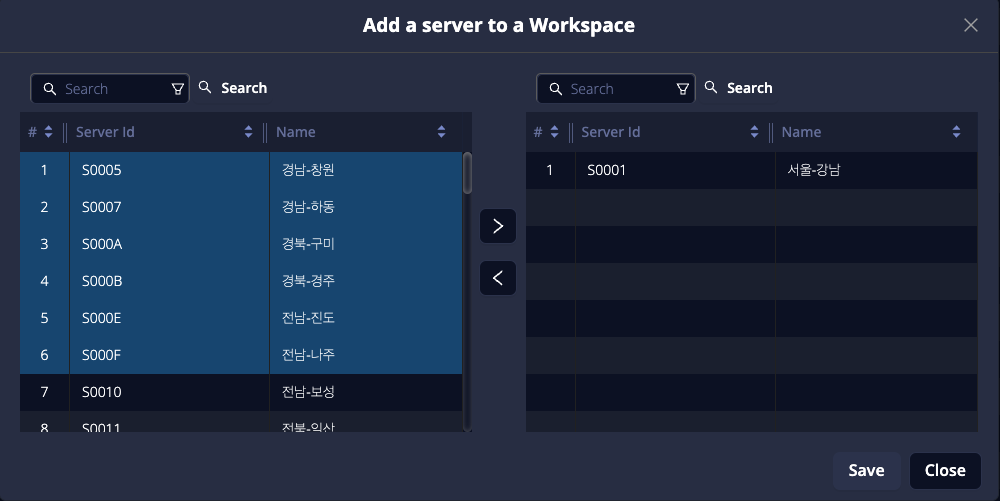Click the left arrow to remove servers

[498, 278]
